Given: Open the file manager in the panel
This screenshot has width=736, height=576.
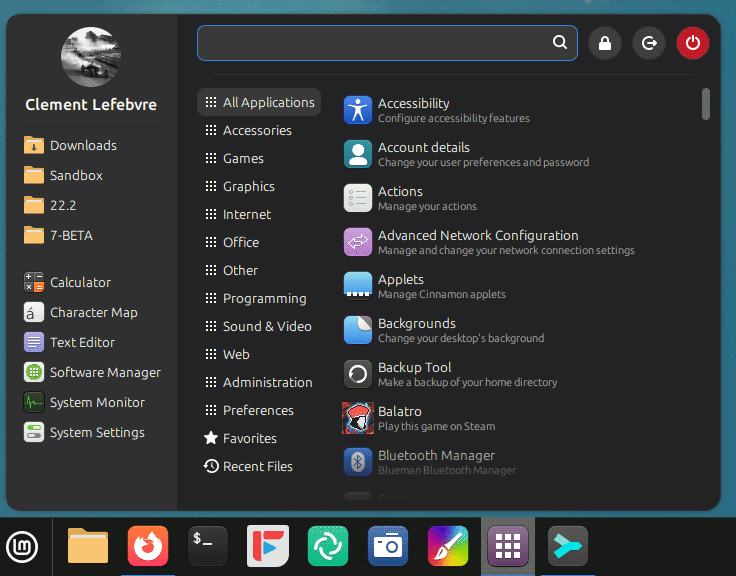Looking at the screenshot, I should coord(88,546).
